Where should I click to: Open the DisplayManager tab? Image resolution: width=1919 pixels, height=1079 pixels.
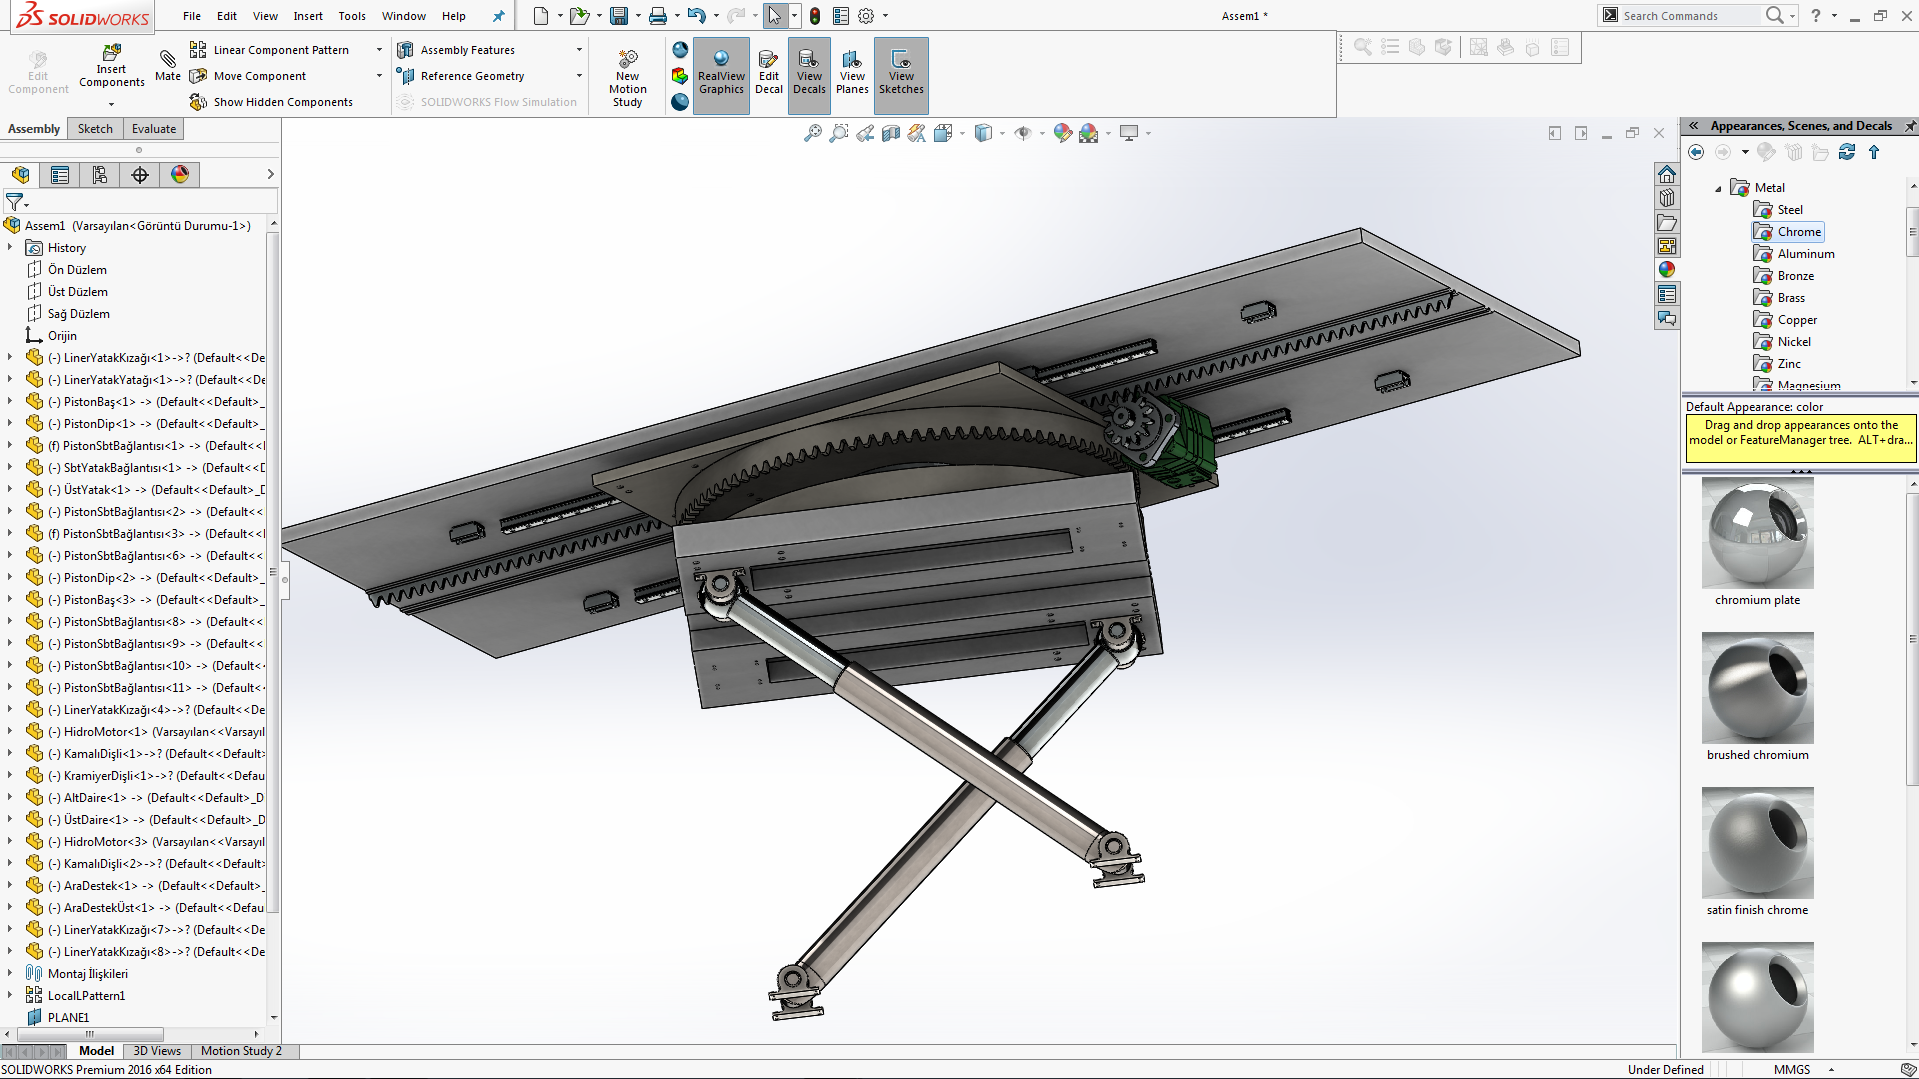point(180,175)
